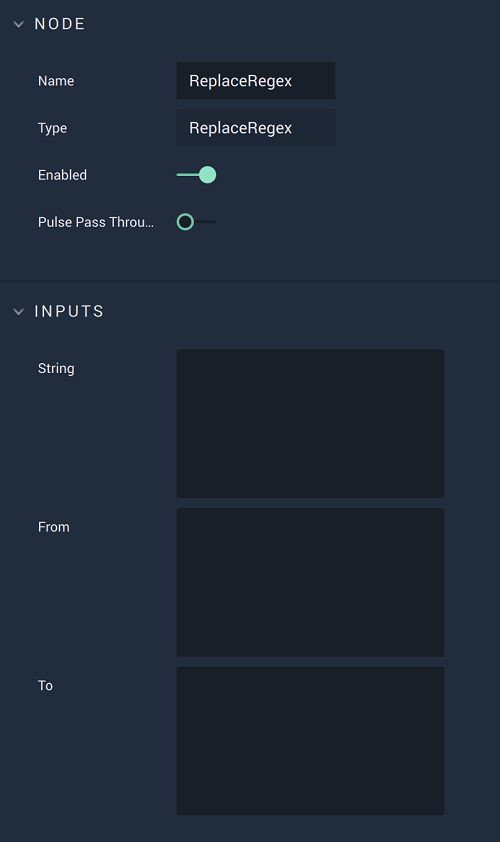Collapse the NODE section chevron
The width and height of the screenshot is (500, 842).
pyautogui.click(x=18, y=24)
